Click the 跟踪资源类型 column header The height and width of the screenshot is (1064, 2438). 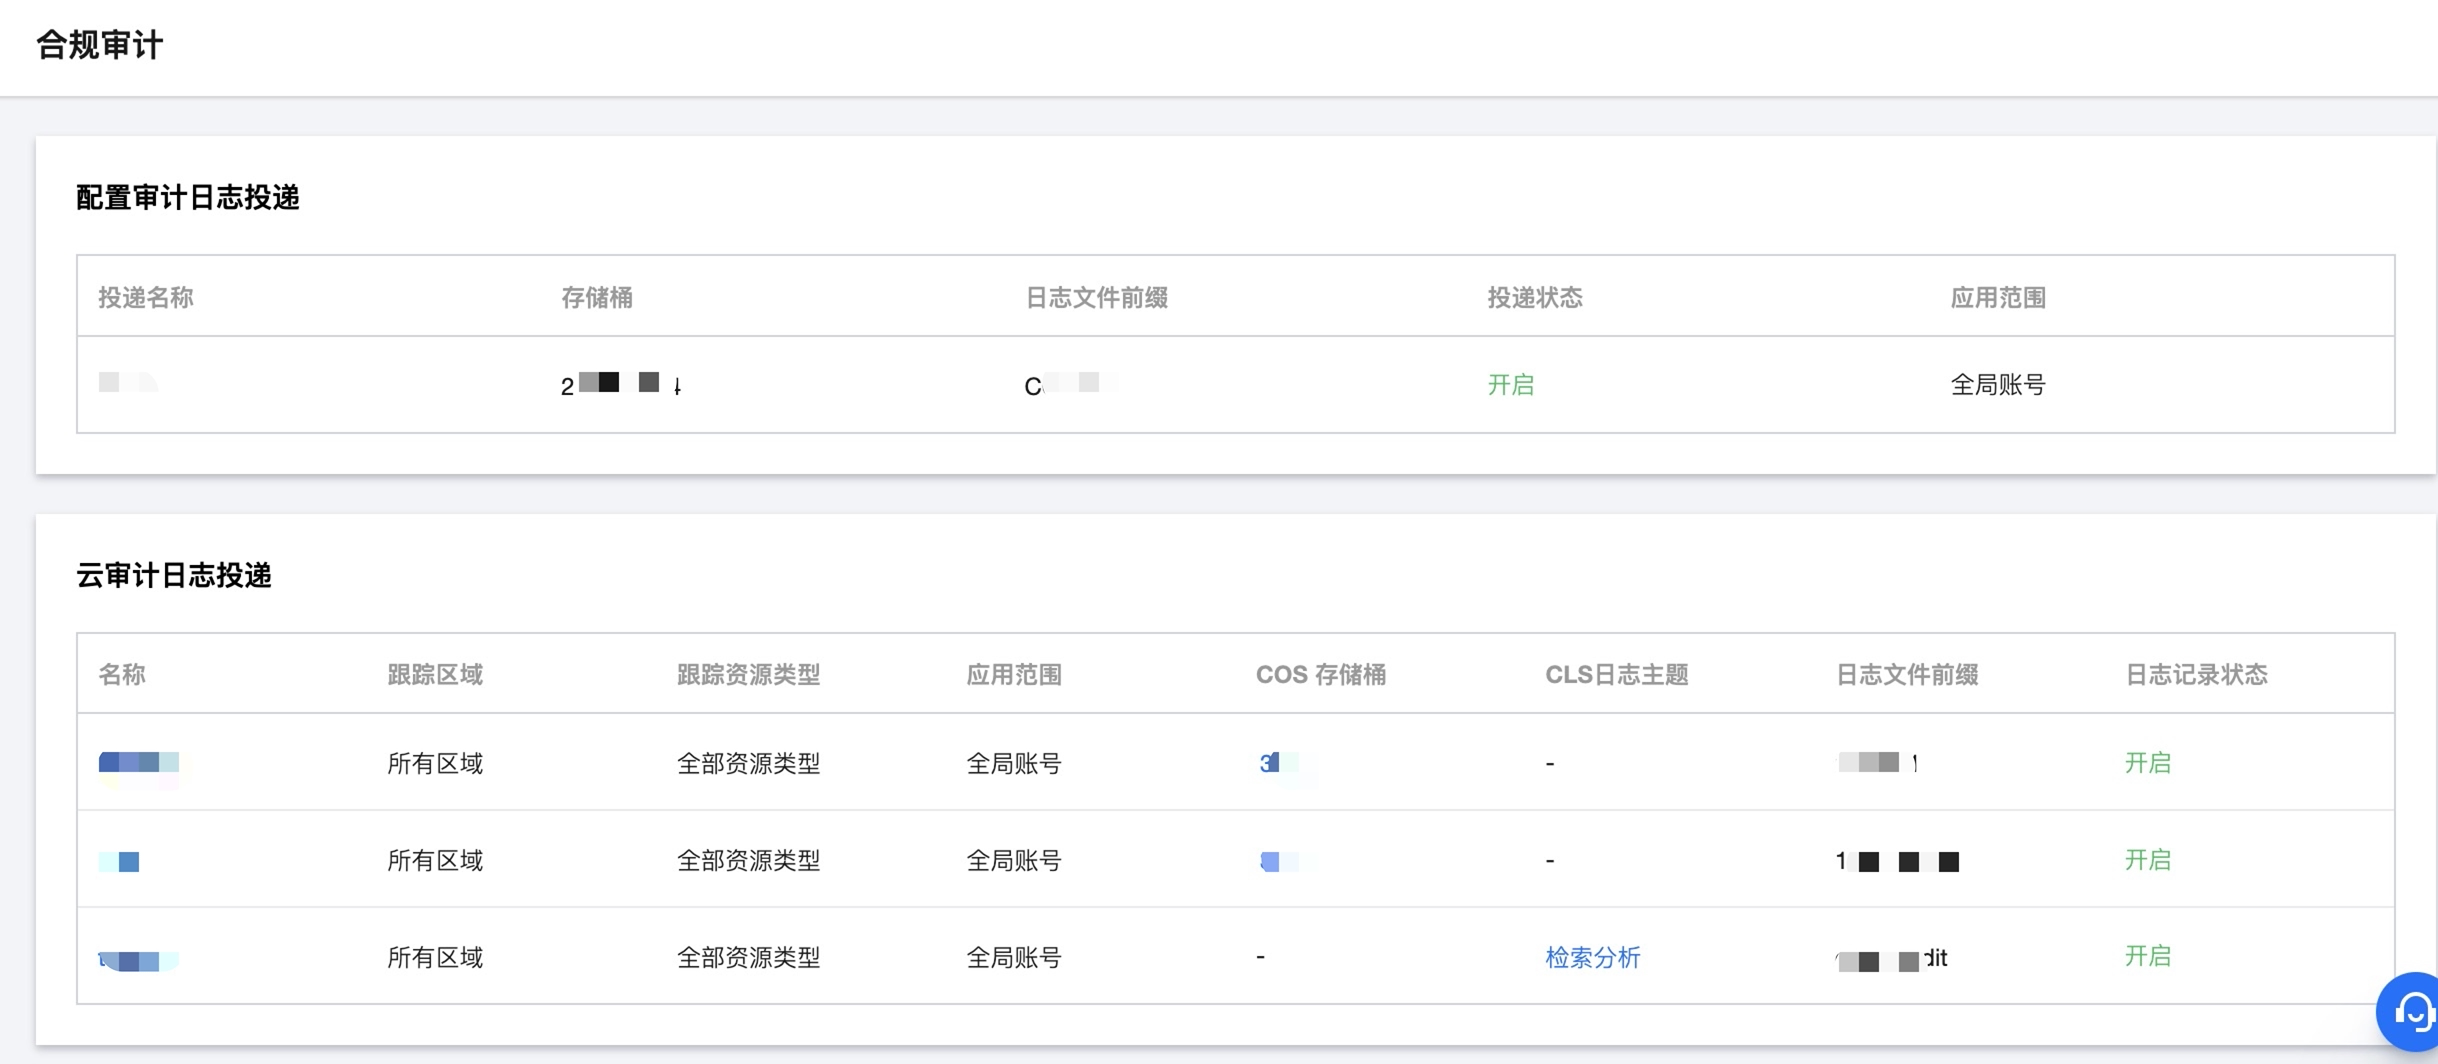point(748,675)
